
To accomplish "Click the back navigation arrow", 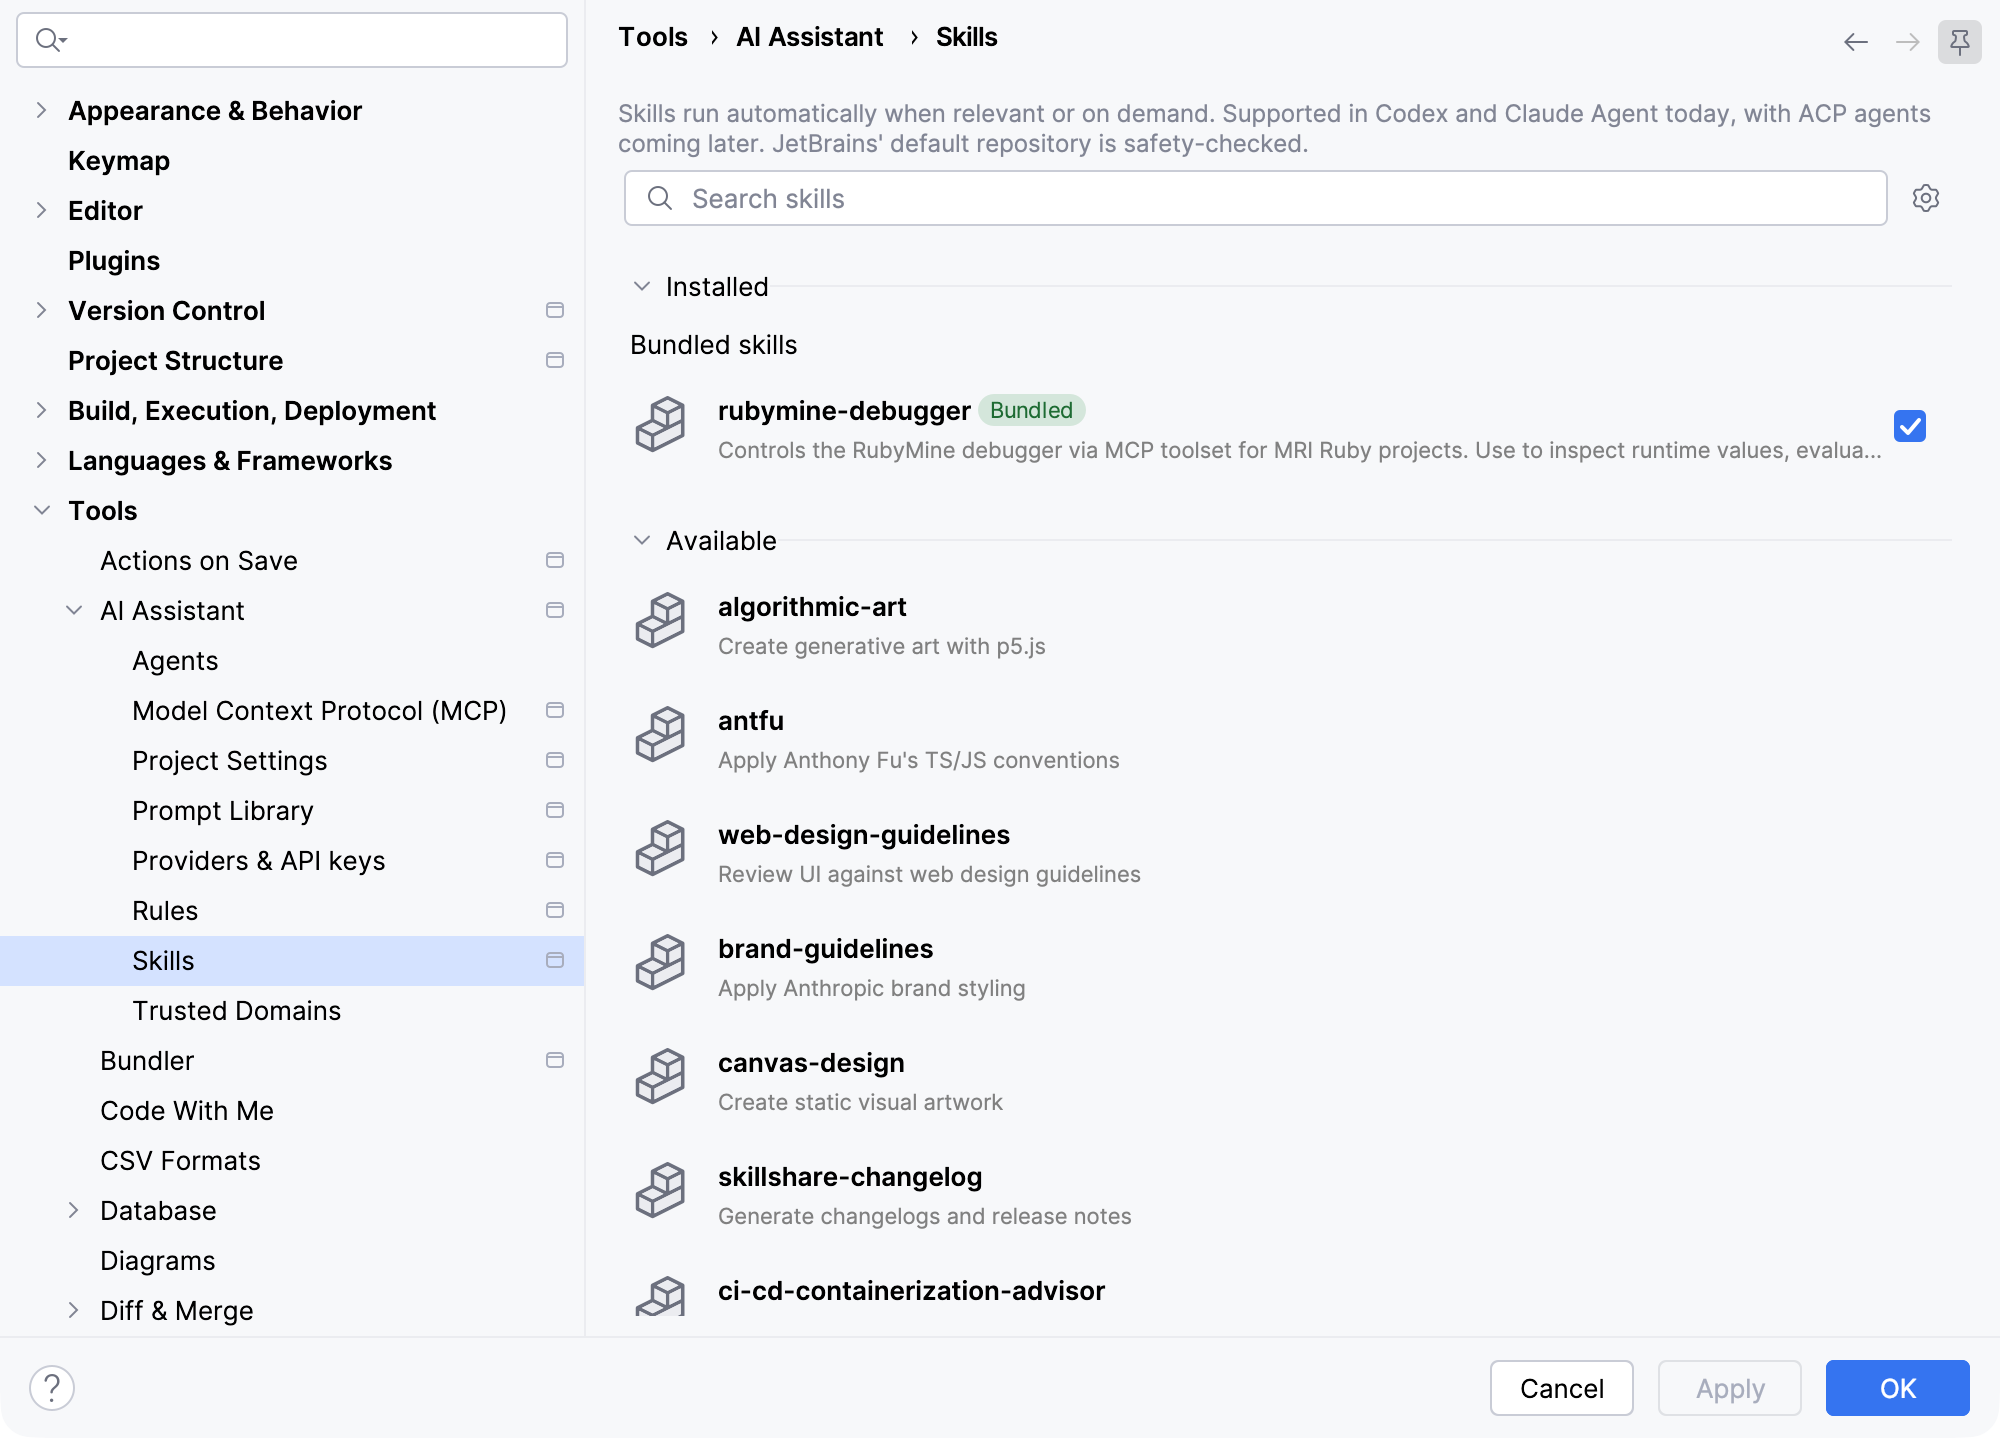I will coord(1856,41).
